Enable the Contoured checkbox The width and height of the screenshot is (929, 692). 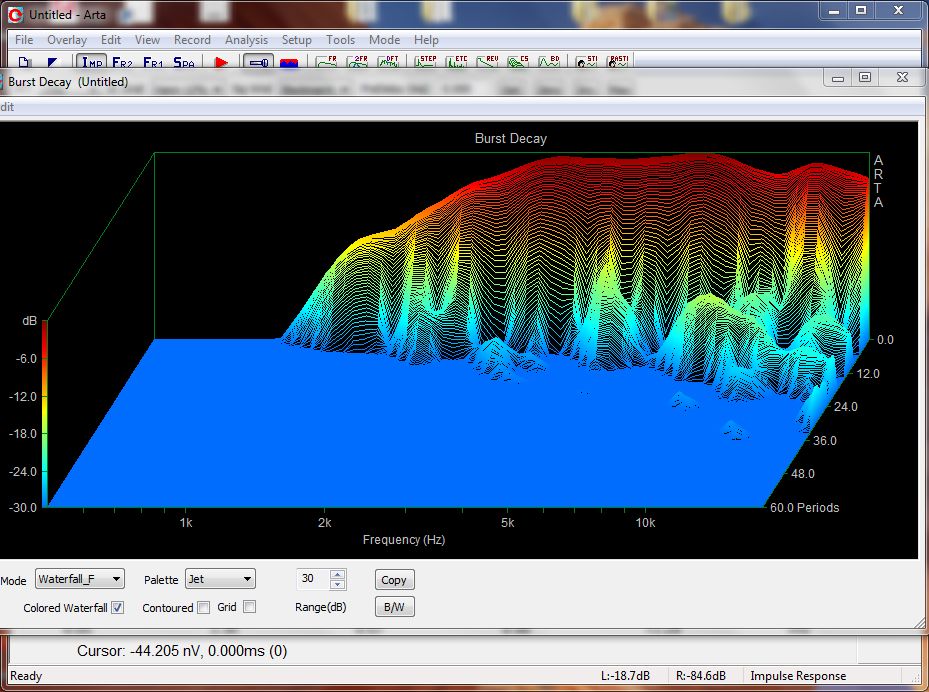click(203, 607)
